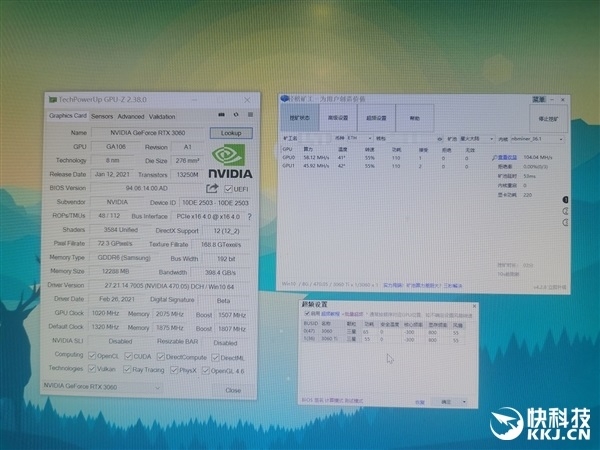Select the 帮助 help tab in miner
This screenshot has height=450, width=600.
tap(415, 118)
